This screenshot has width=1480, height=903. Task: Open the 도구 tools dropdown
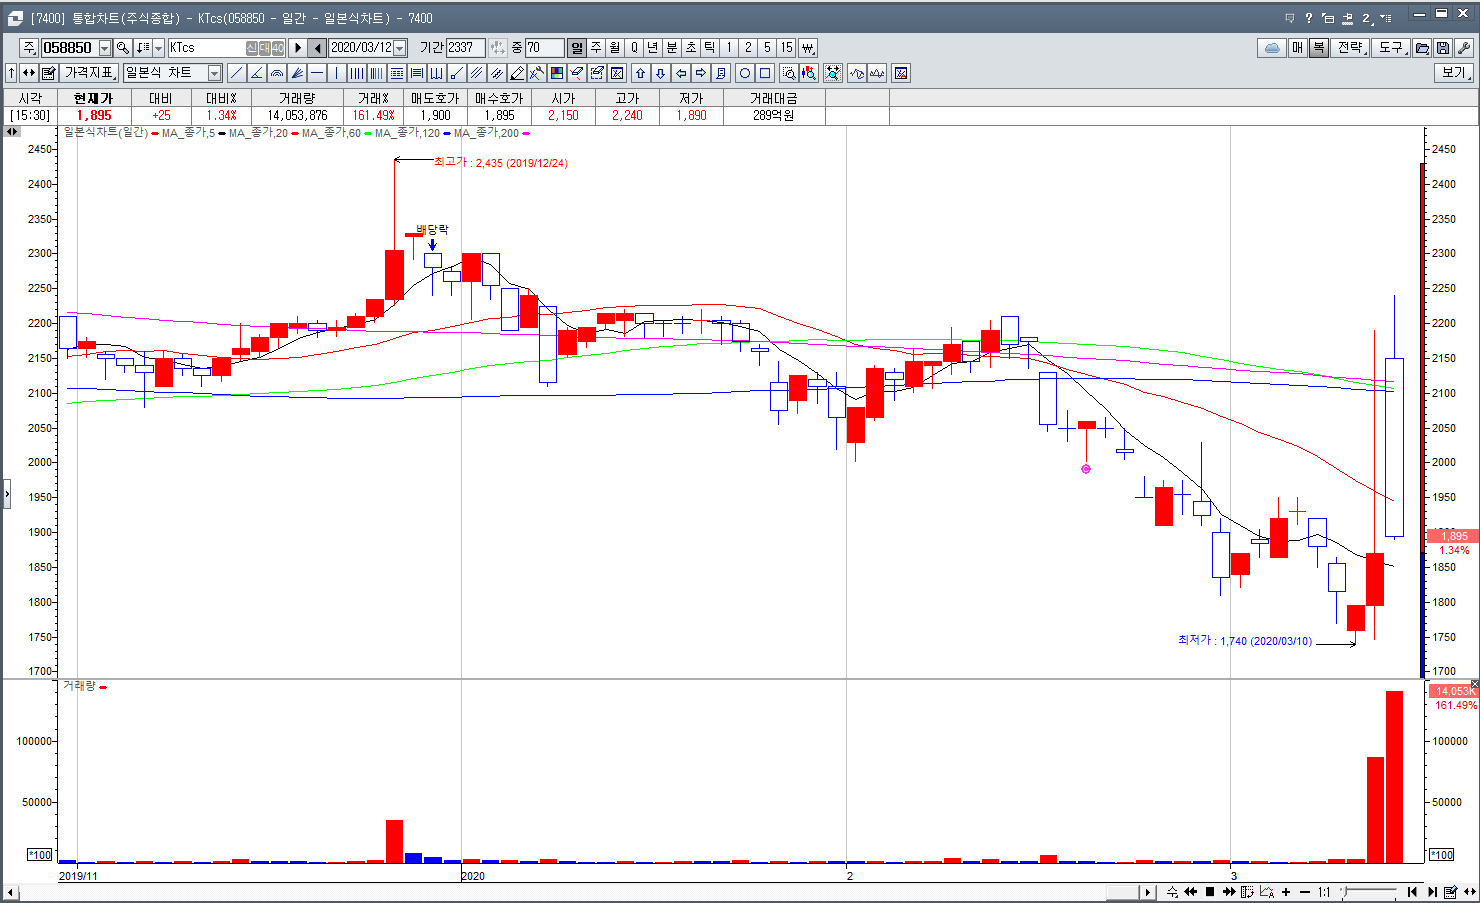pyautogui.click(x=1391, y=48)
